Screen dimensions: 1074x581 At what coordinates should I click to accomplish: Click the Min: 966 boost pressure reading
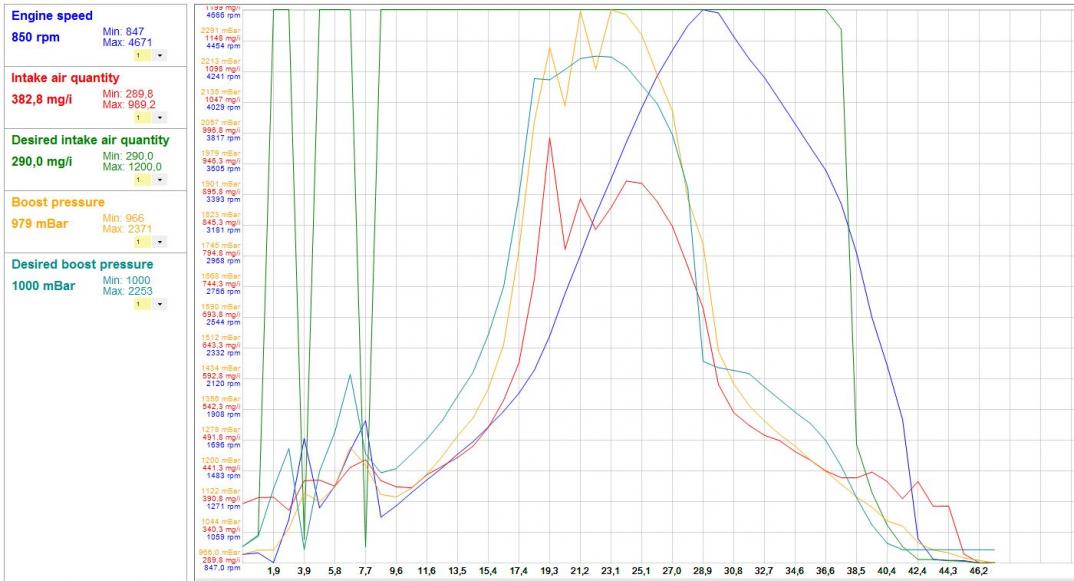[123, 219]
